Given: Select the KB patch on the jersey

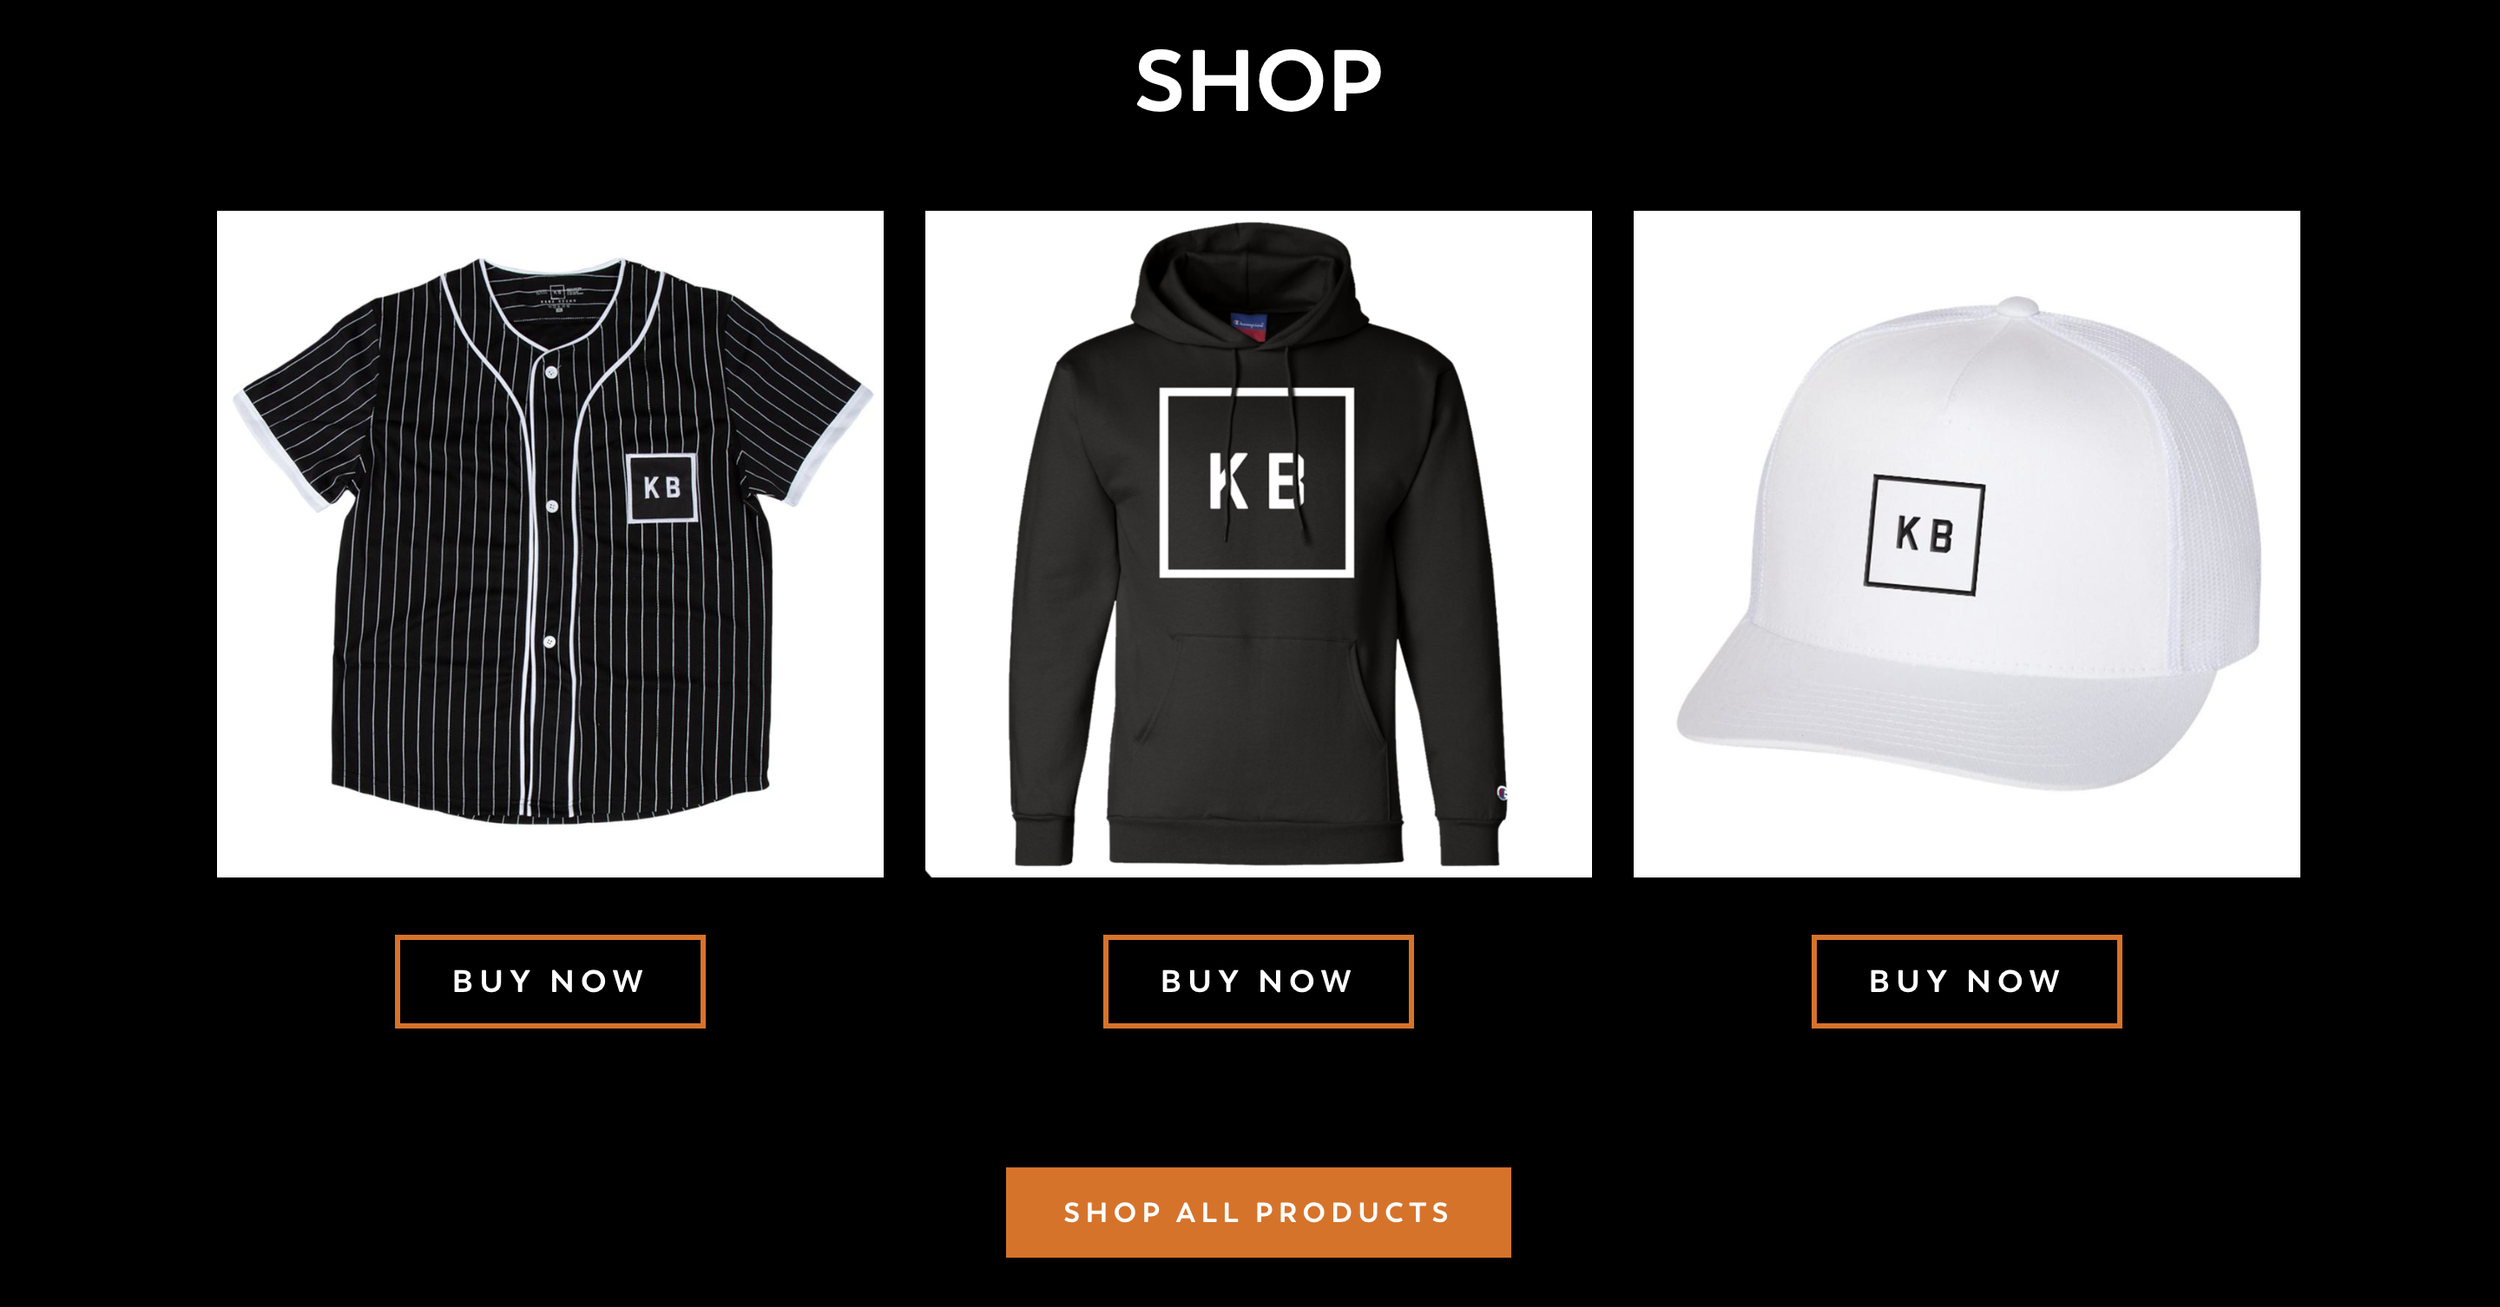Looking at the screenshot, I should point(662,487).
